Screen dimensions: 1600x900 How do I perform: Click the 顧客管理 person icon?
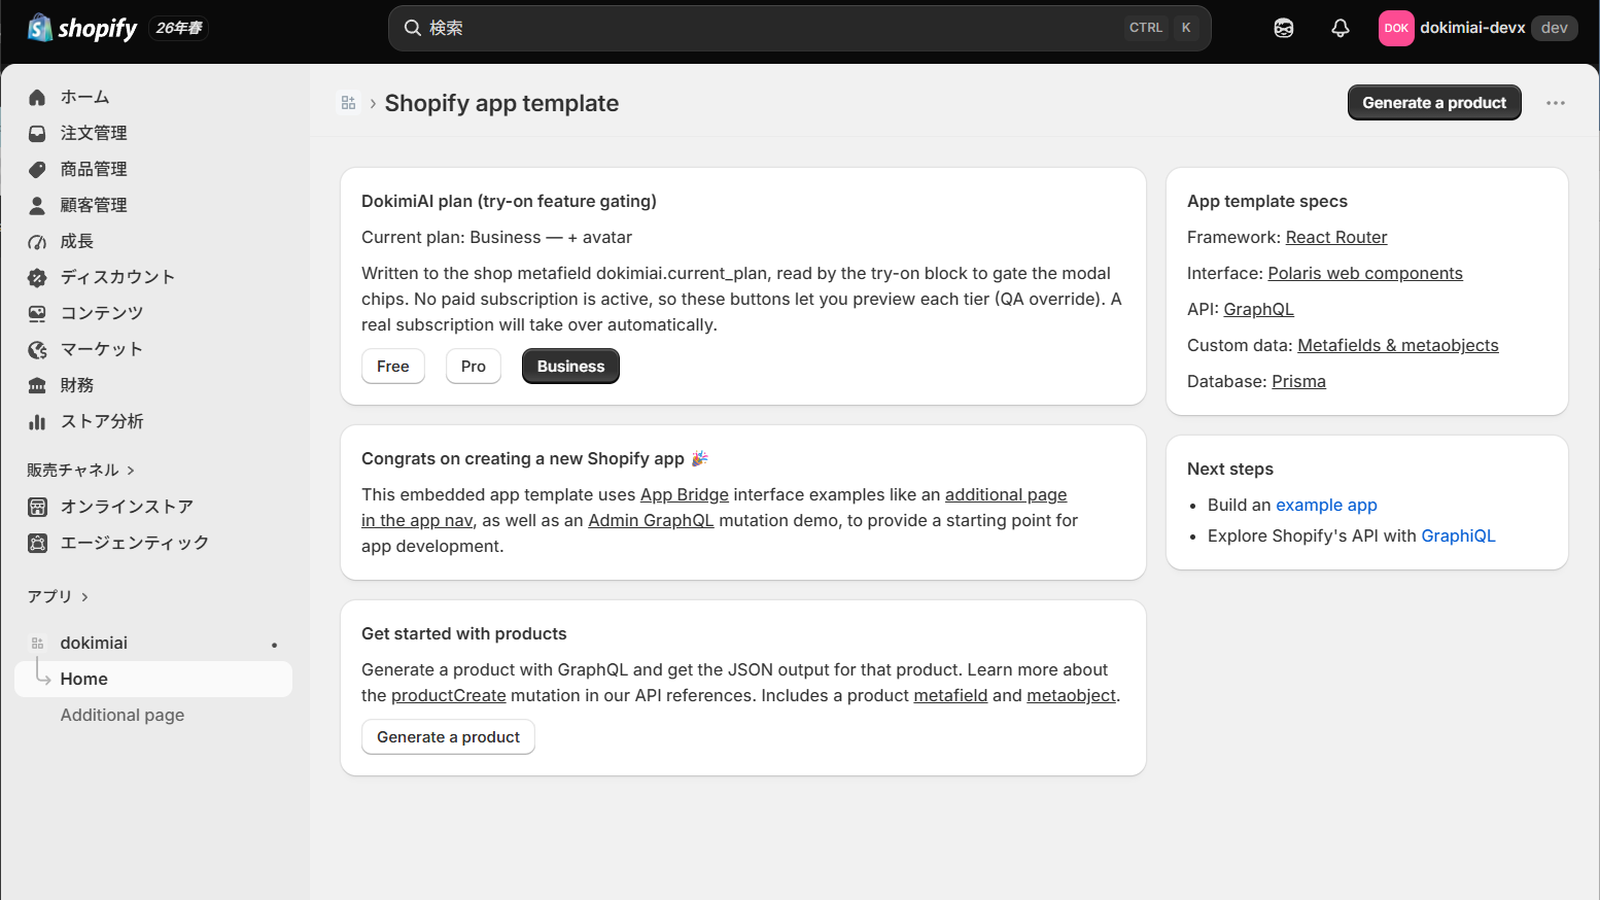37,205
